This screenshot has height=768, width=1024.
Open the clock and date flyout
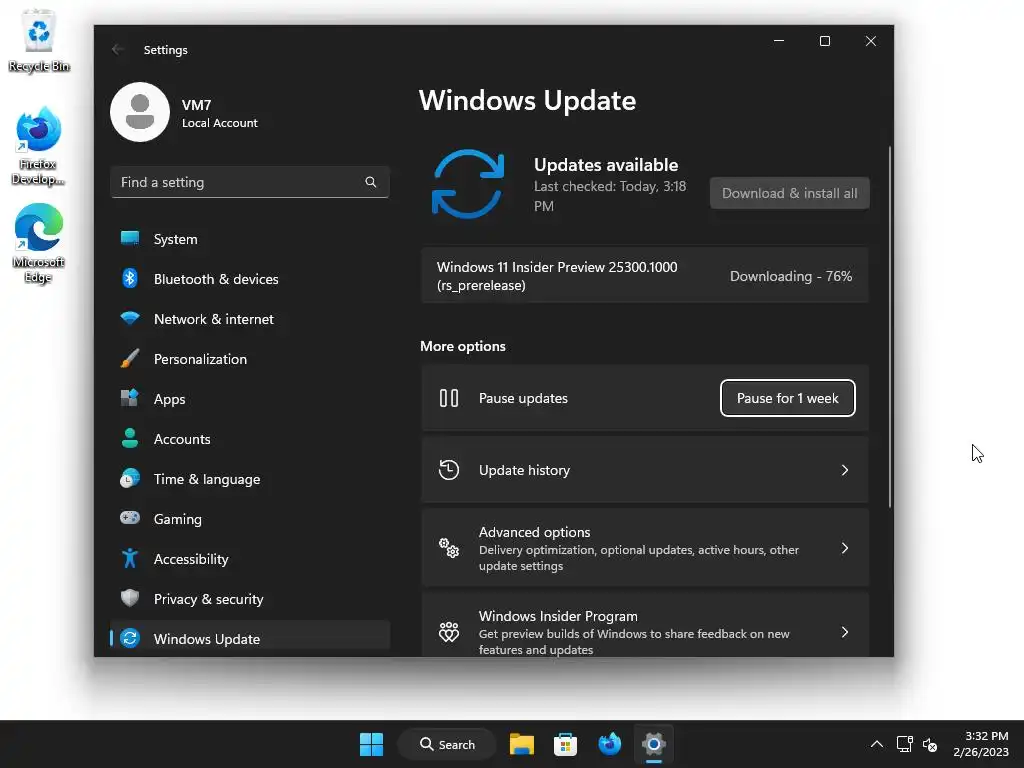click(x=980, y=744)
